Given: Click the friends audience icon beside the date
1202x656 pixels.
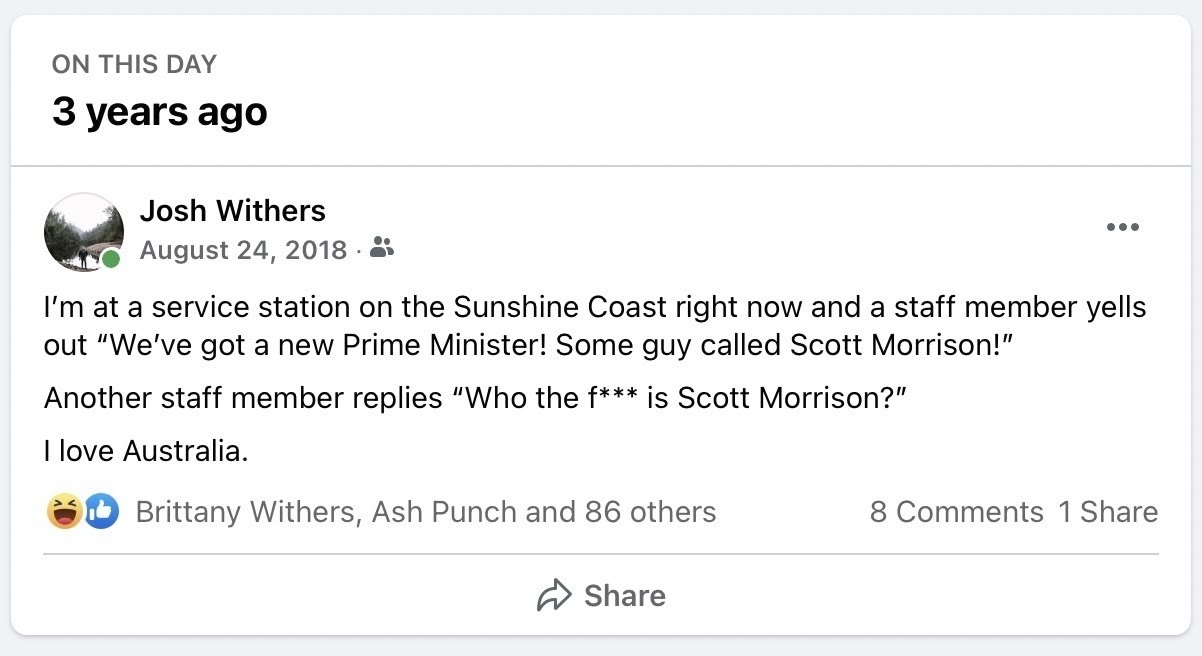Looking at the screenshot, I should tap(382, 248).
